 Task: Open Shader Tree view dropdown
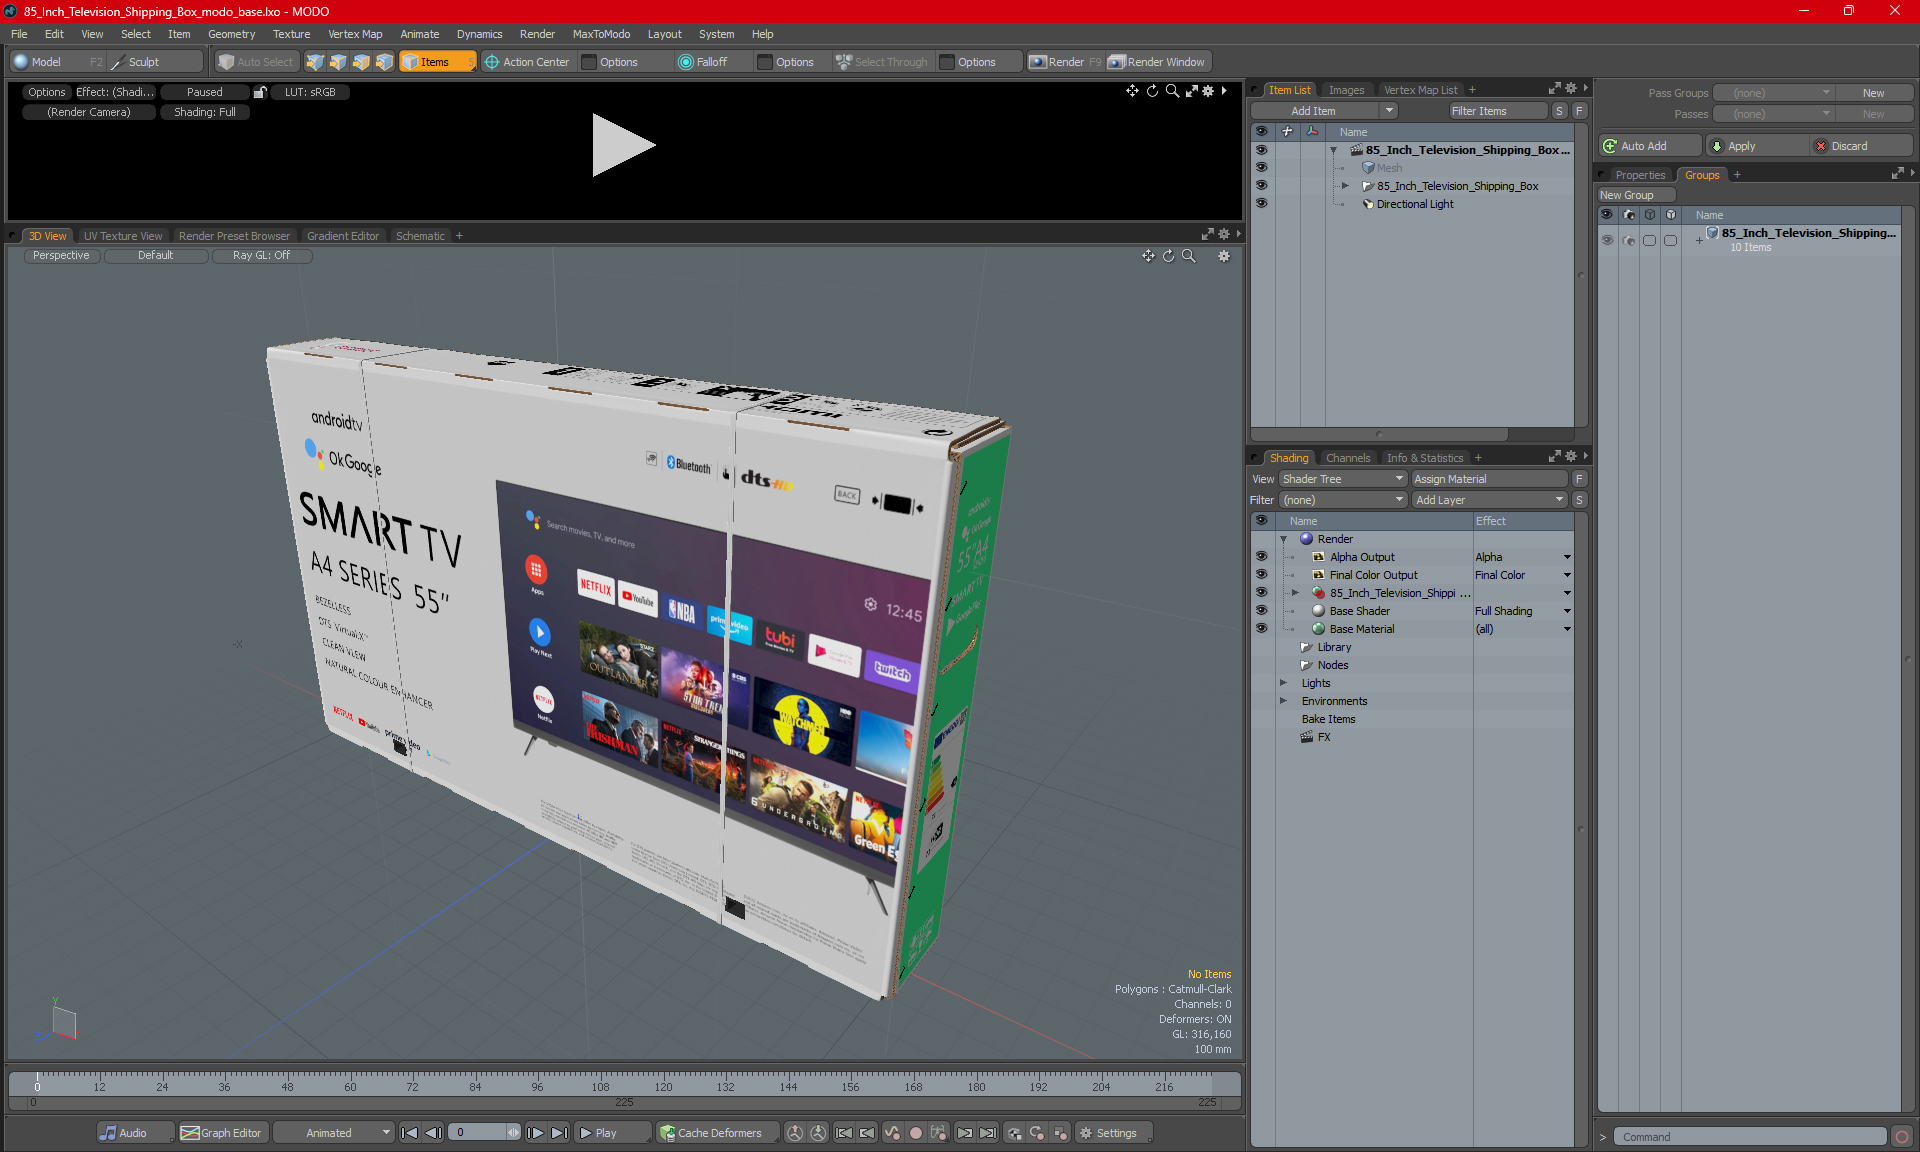click(1343, 479)
